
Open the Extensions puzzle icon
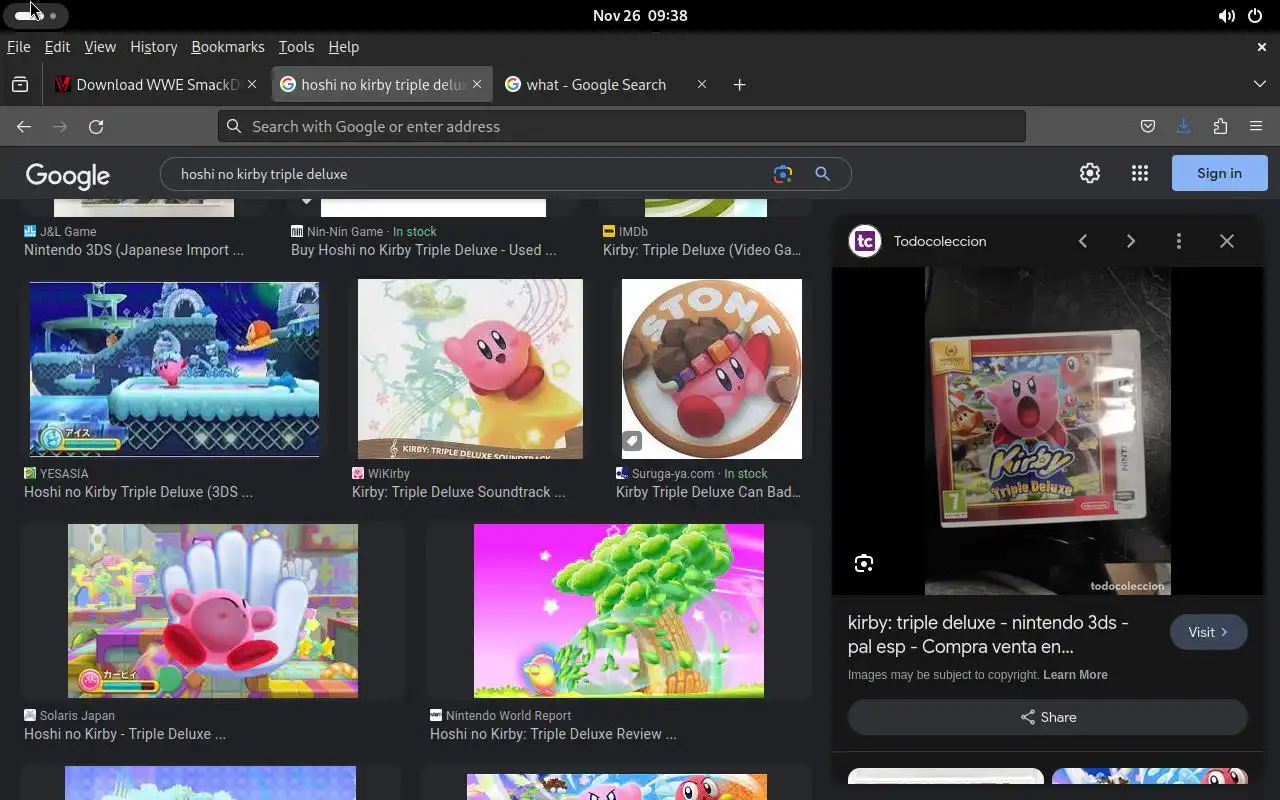[1220, 126]
